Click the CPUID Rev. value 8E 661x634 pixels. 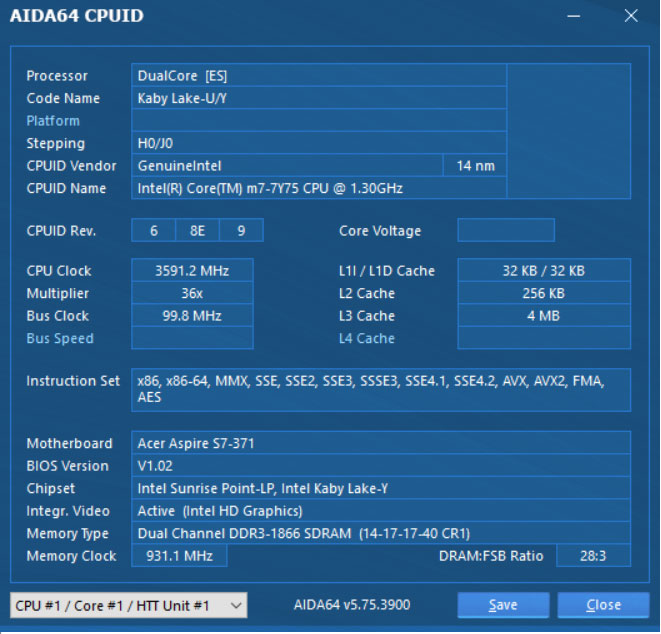pos(197,230)
